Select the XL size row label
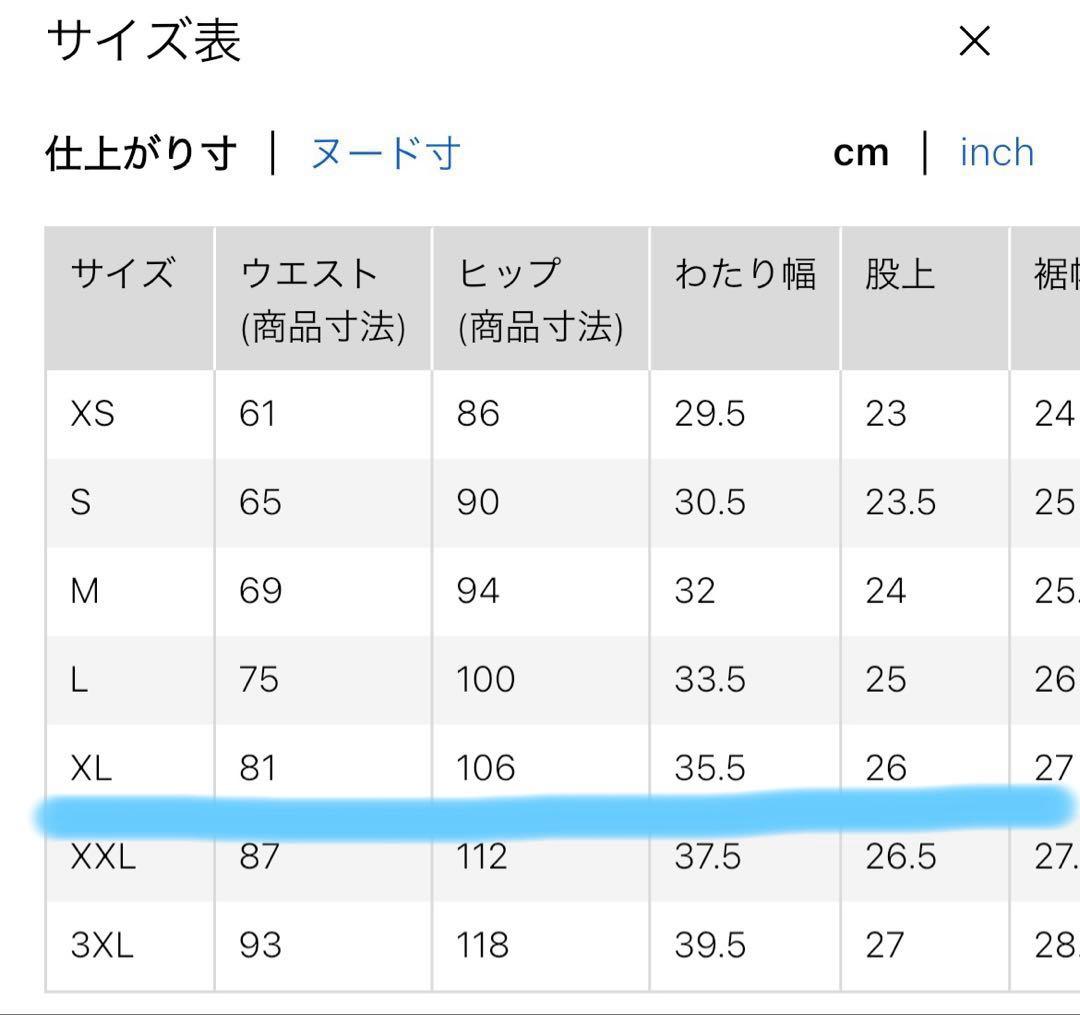Screen dimensions: 1080x1015 [x=91, y=768]
